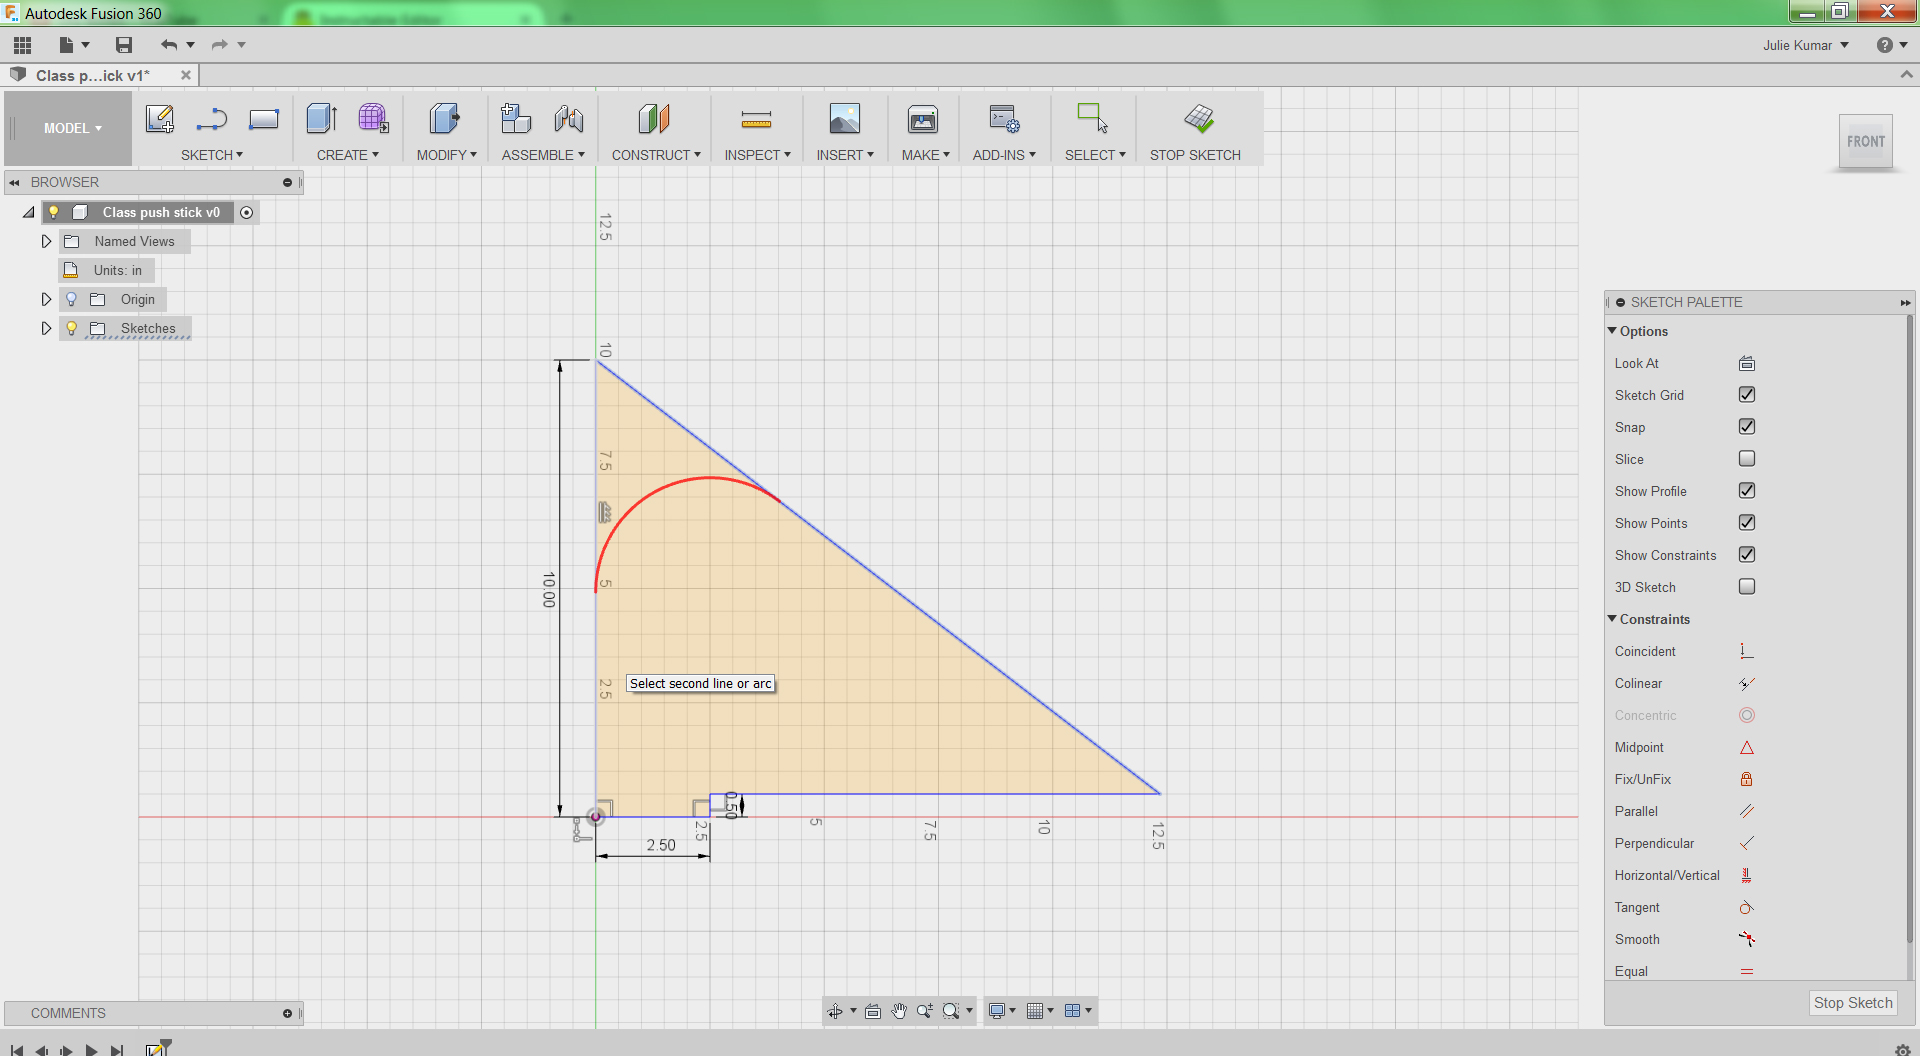The height and width of the screenshot is (1056, 1920).
Task: Toggle the Show Points checkbox
Action: tap(1747, 523)
